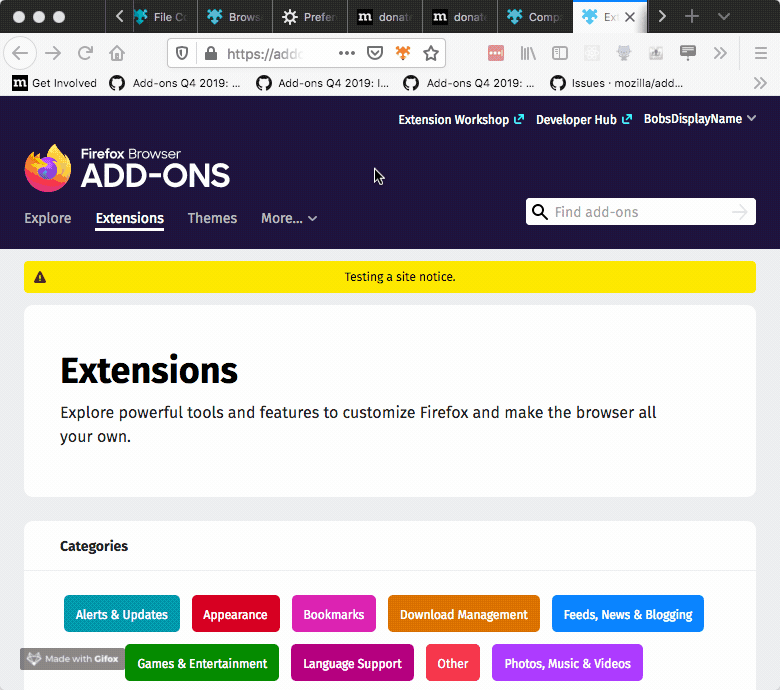The width and height of the screenshot is (780, 690).
Task: Open Get Involved bookmark
Action: (x=54, y=83)
